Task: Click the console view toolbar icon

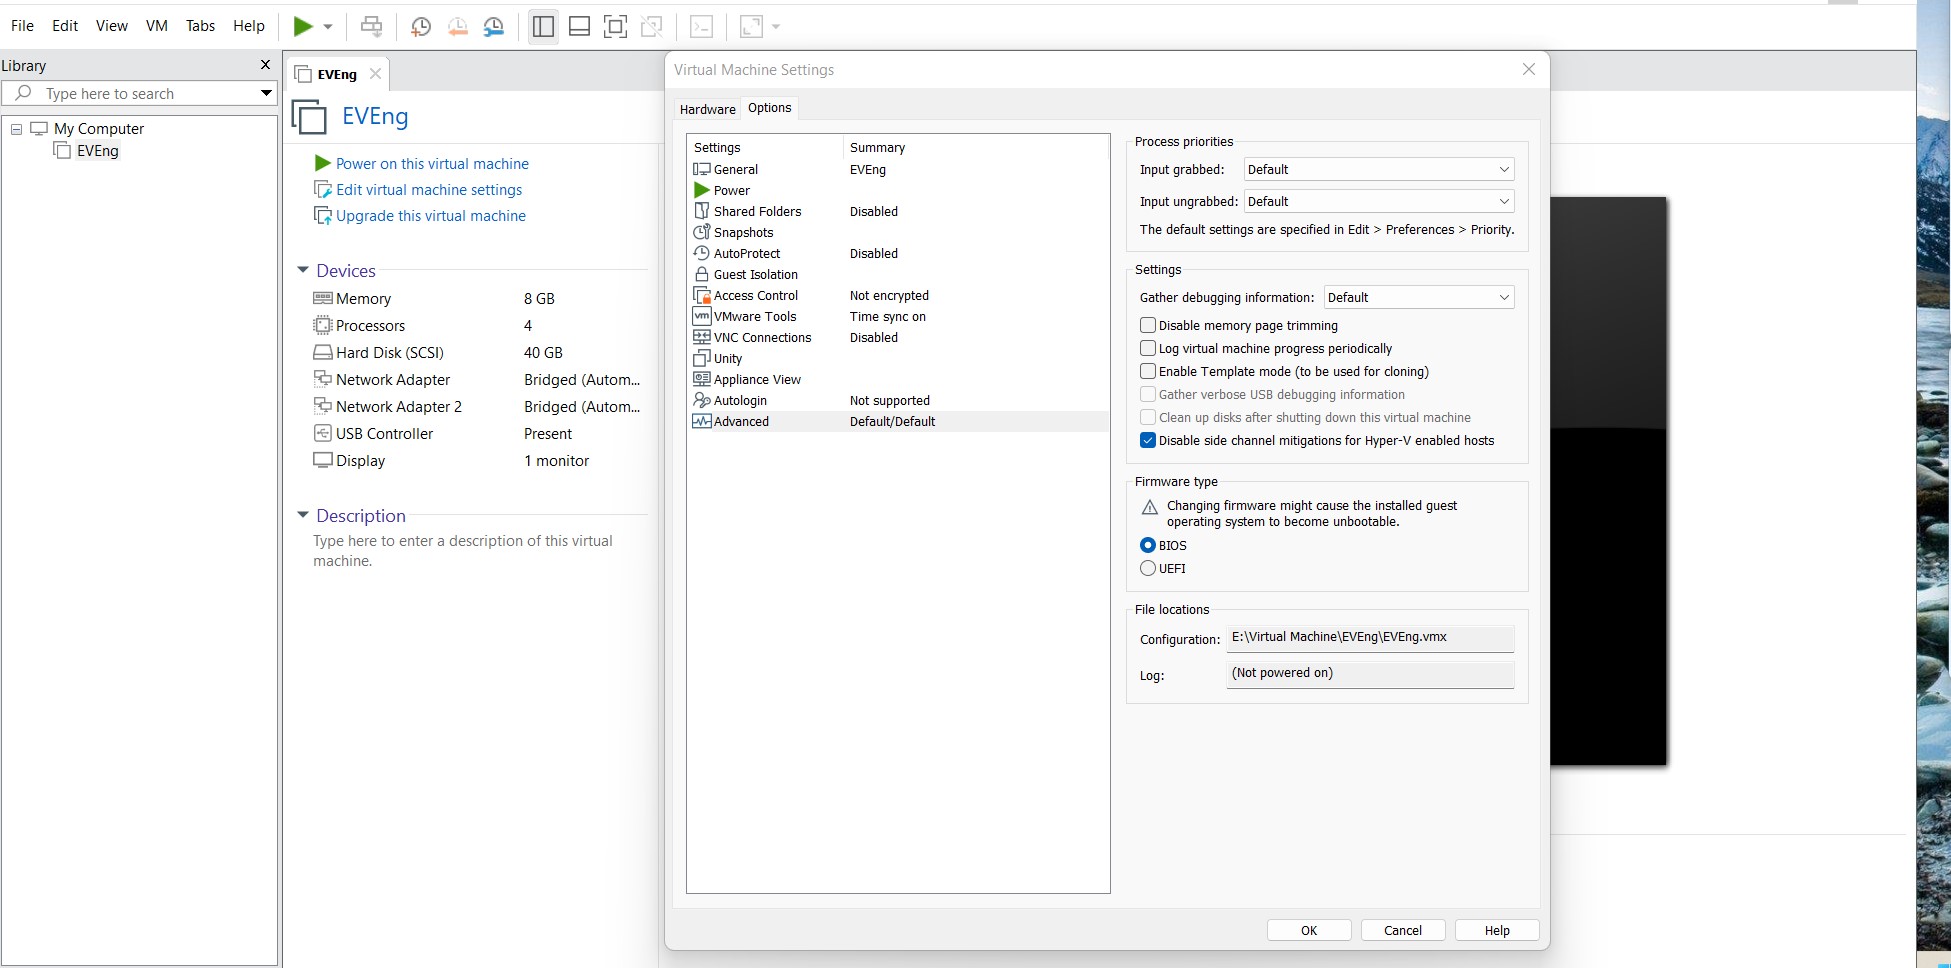Action: 702,27
